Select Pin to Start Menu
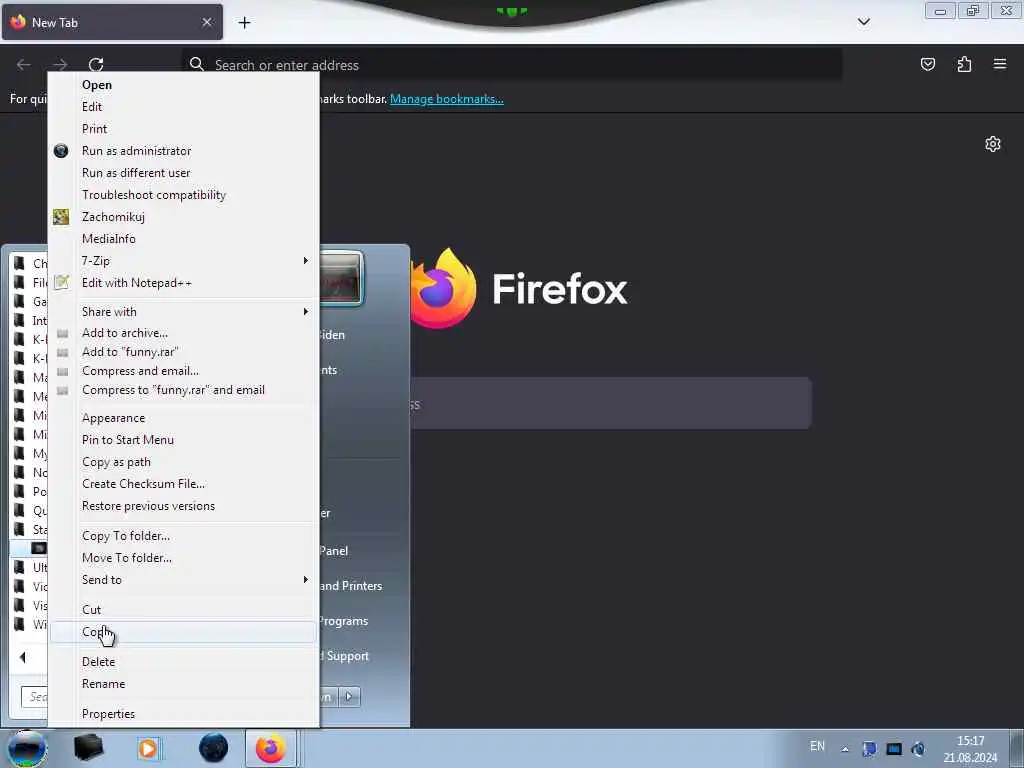 point(184,440)
